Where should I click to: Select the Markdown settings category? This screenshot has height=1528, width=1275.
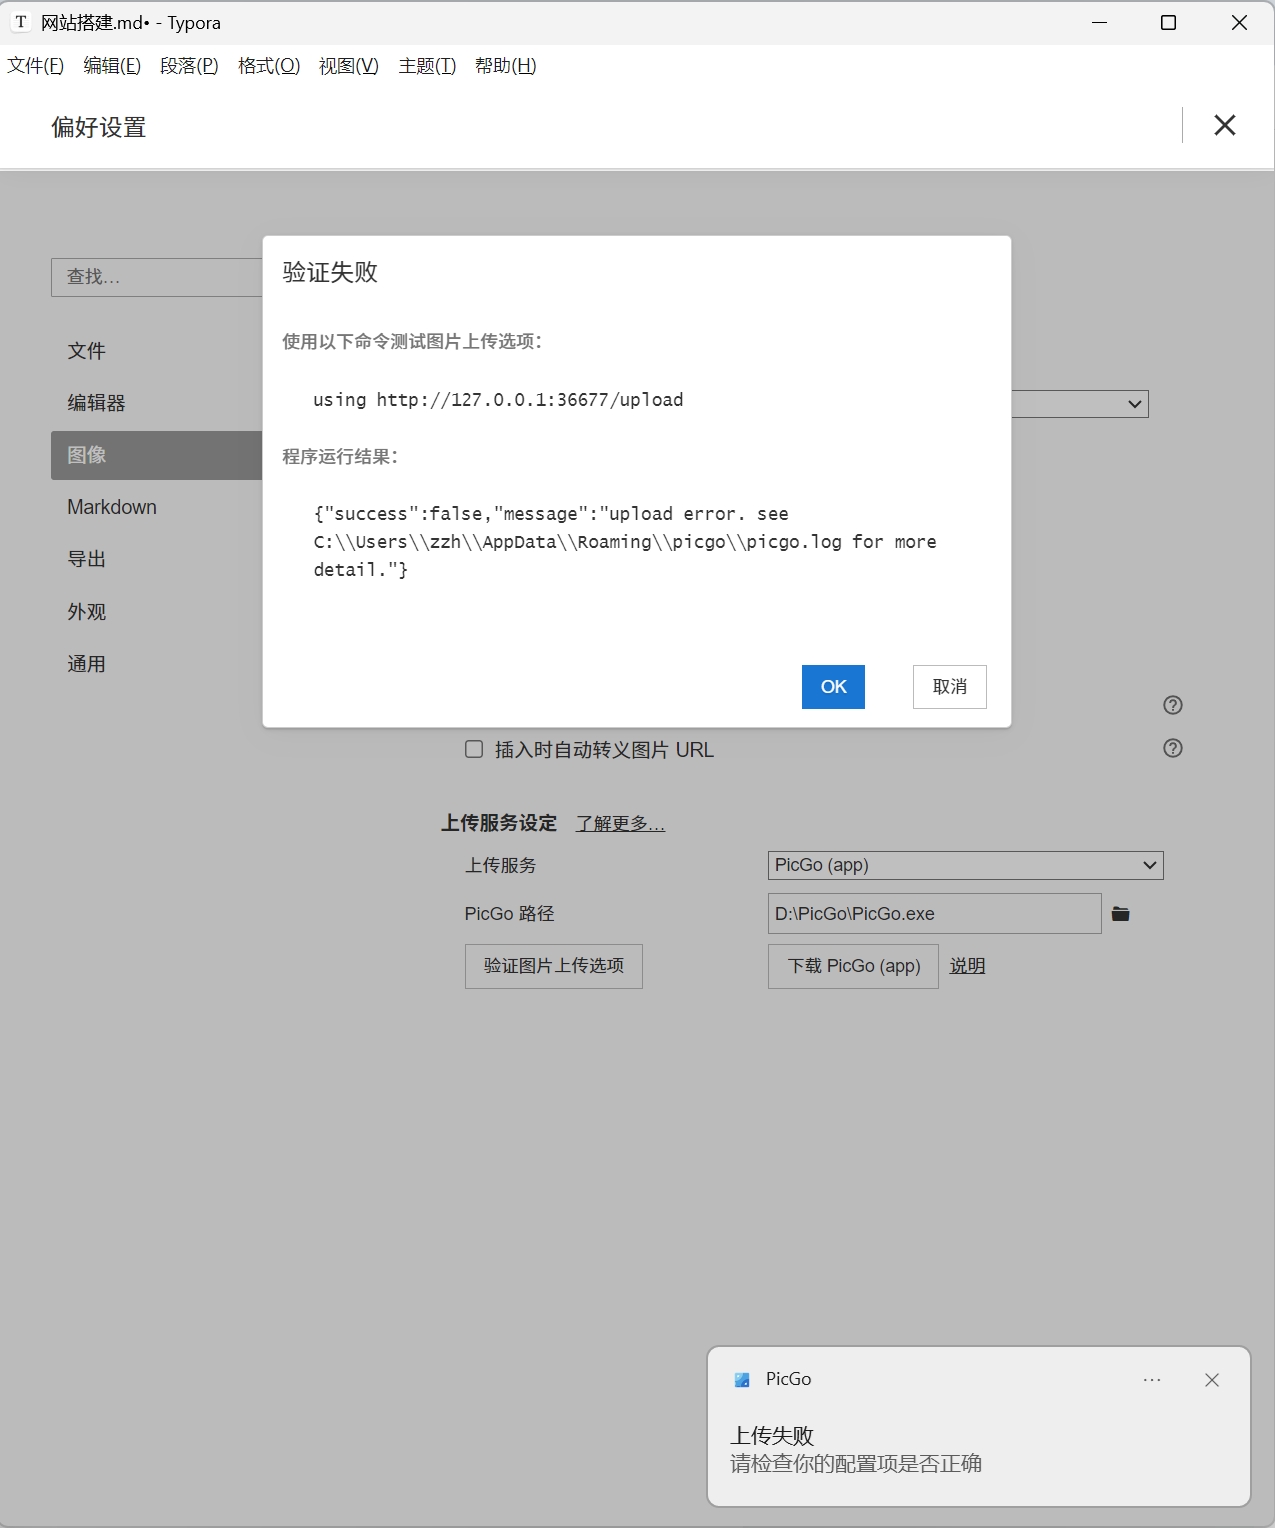(112, 507)
